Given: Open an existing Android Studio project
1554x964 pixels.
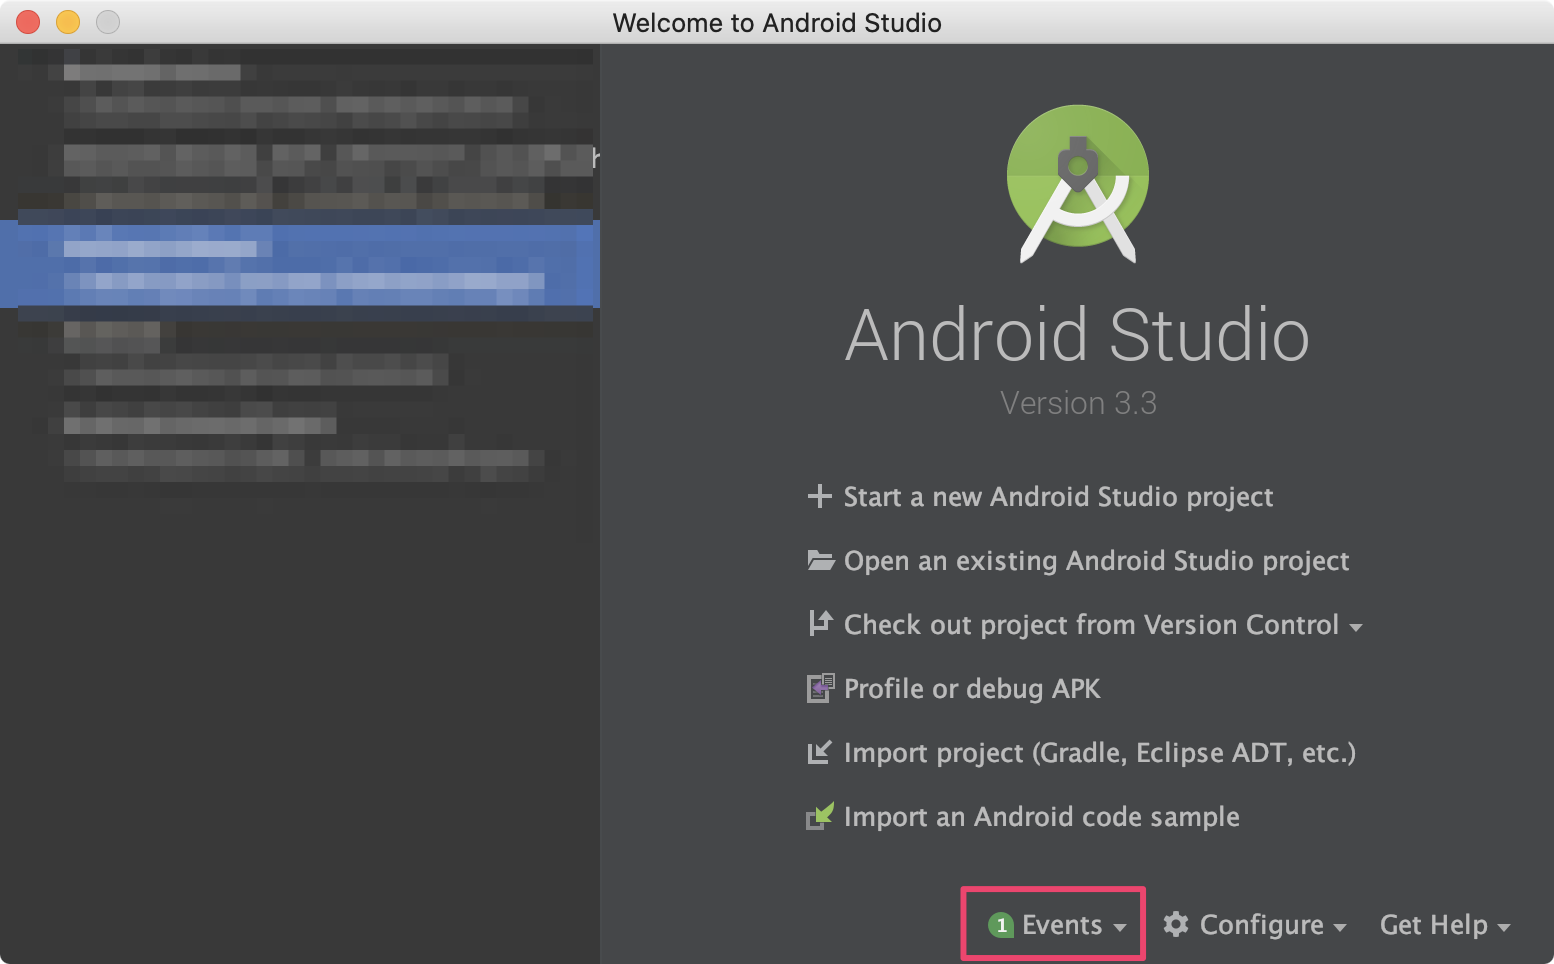Looking at the screenshot, I should (1096, 561).
